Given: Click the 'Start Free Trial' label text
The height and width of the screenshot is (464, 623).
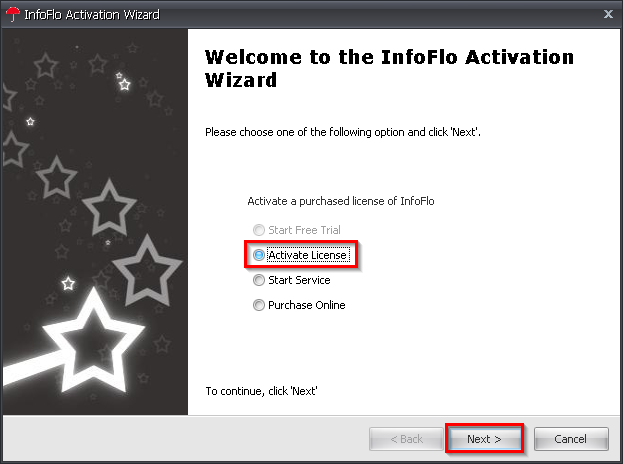Looking at the screenshot, I should point(304,230).
